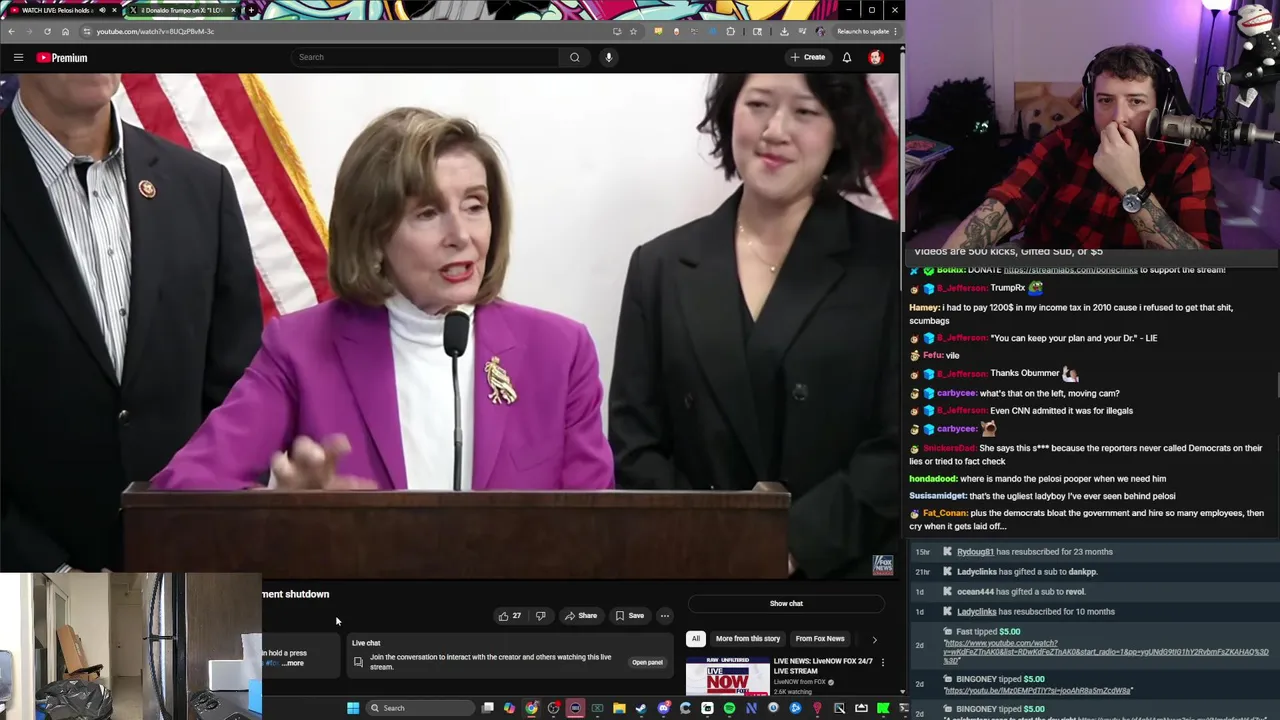
Task: Click ocean444 gifted sub event
Action: 1021,592
